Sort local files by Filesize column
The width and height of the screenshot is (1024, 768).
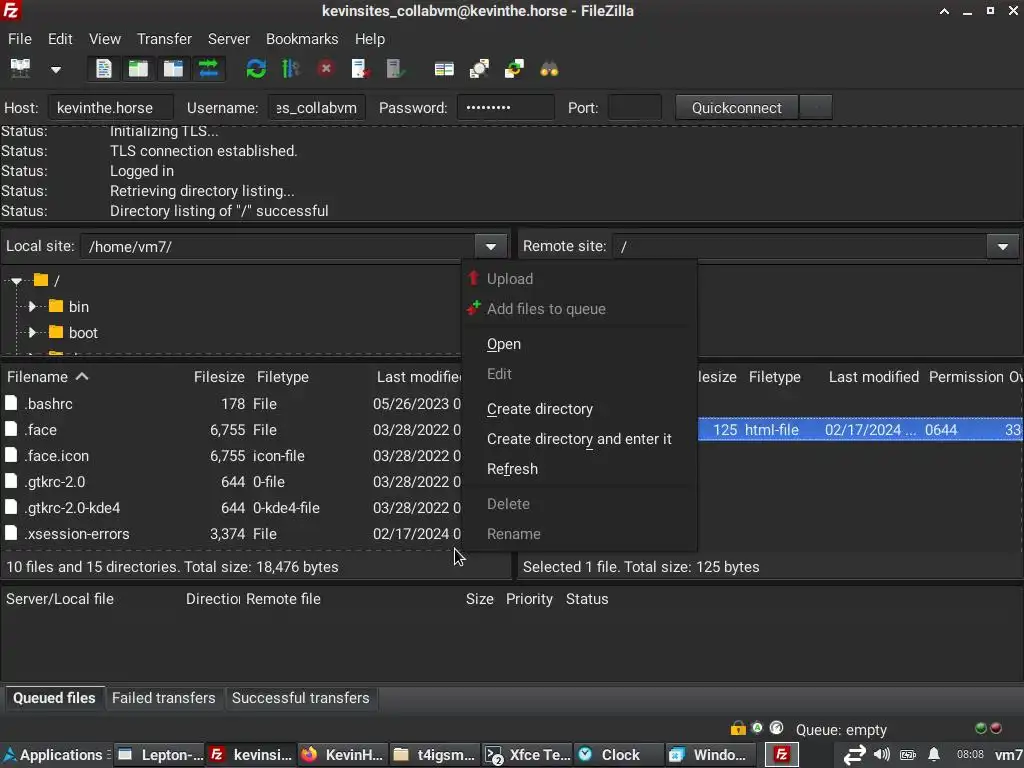(x=219, y=377)
